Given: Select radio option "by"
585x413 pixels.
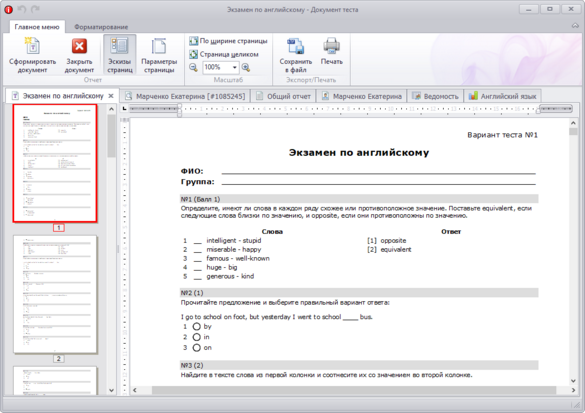Looking at the screenshot, I should coord(197,326).
